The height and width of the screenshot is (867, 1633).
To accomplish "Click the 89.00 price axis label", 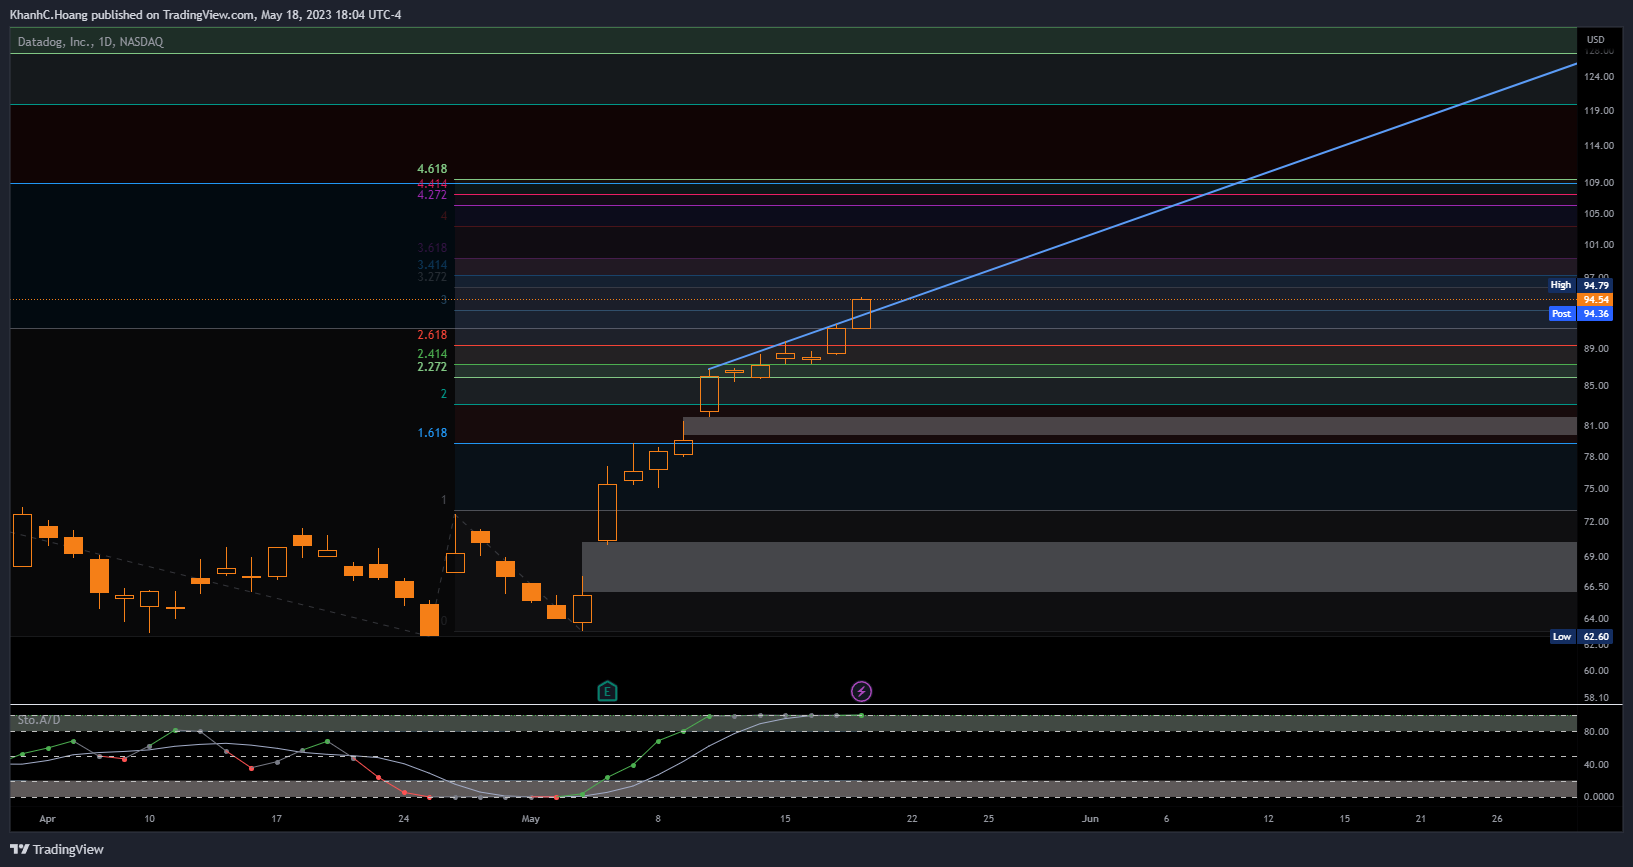I will 1596,348.
